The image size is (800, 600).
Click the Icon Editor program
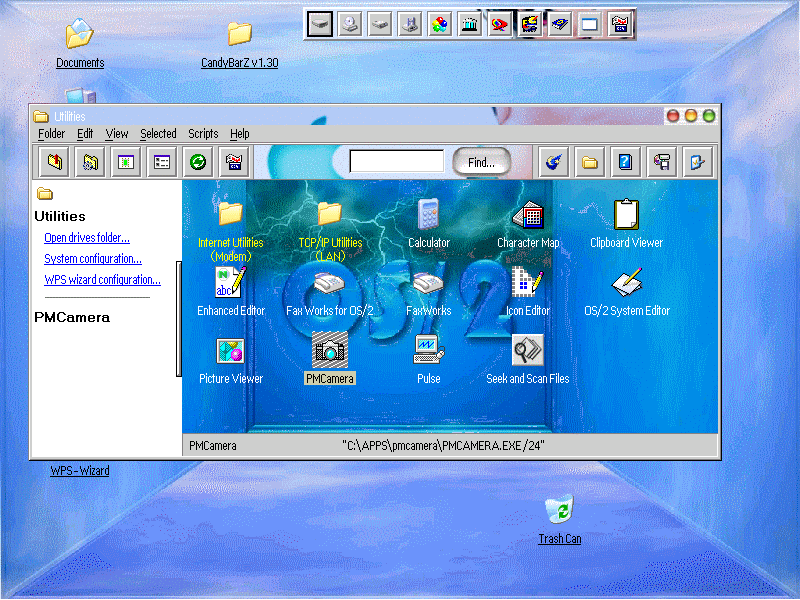coord(528,282)
